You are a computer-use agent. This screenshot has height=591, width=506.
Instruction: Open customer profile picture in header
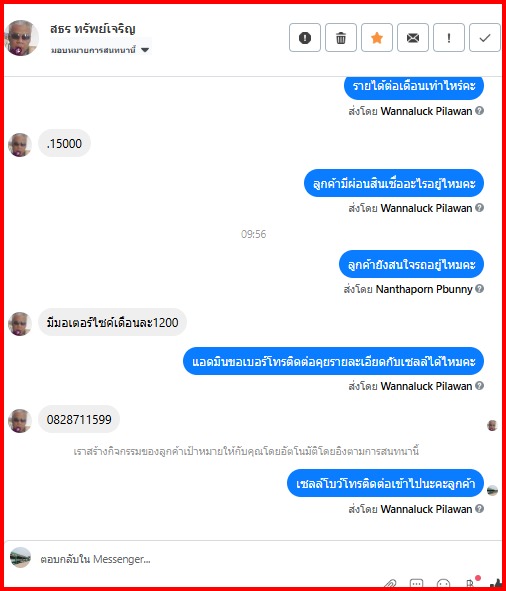(21, 38)
